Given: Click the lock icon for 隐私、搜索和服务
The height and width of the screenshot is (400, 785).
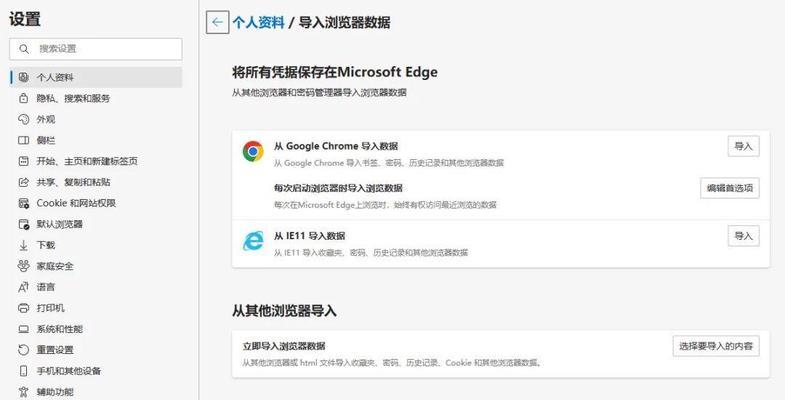Looking at the screenshot, I should 24,98.
